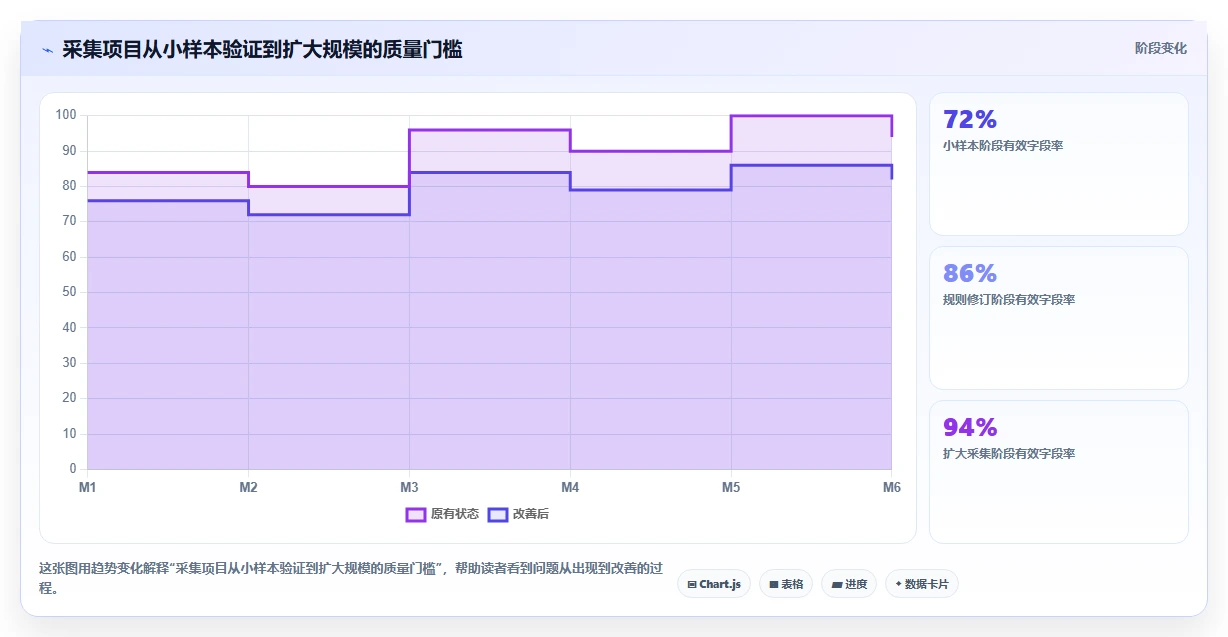The height and width of the screenshot is (637, 1228).
Task: Click the icon in the Chart.js chip
Action: 692,584
